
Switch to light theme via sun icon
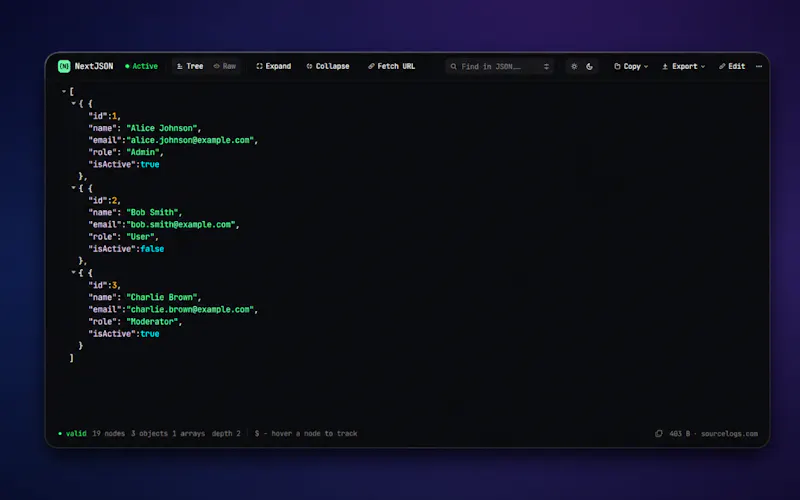[x=574, y=66]
